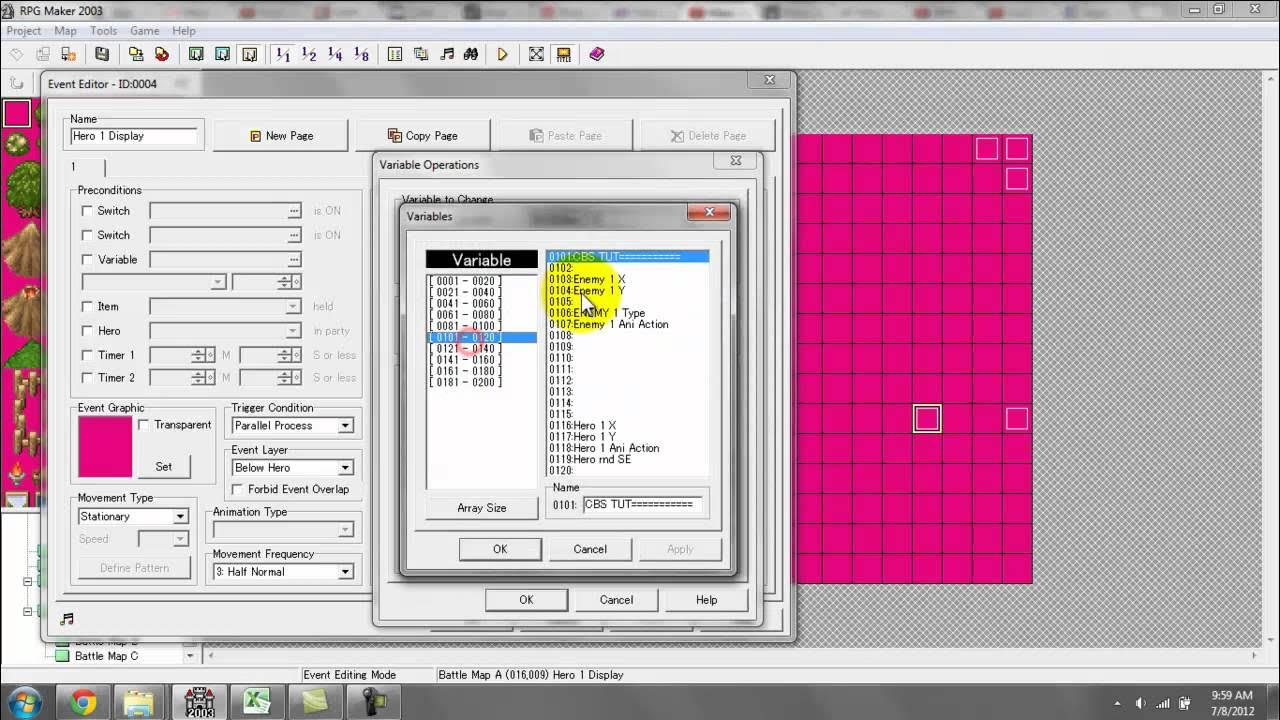Click the New Project toolbar icon

click(17, 54)
